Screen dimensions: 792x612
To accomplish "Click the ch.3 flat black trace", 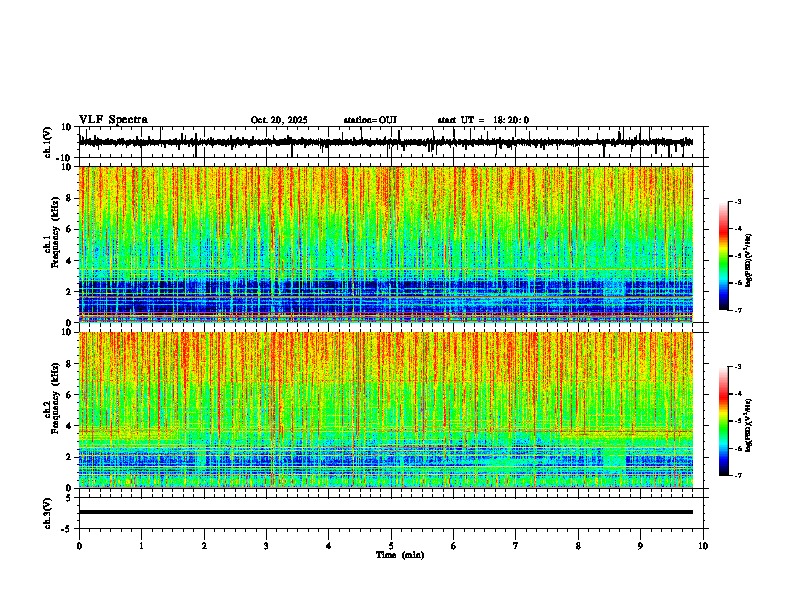I will (x=386, y=512).
